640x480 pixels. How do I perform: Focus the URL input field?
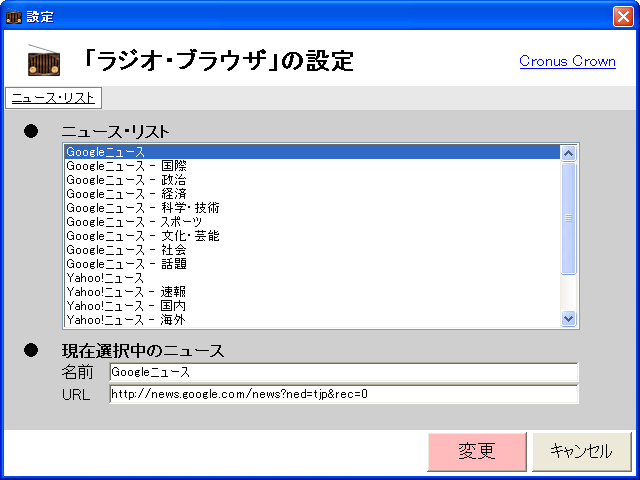344,394
